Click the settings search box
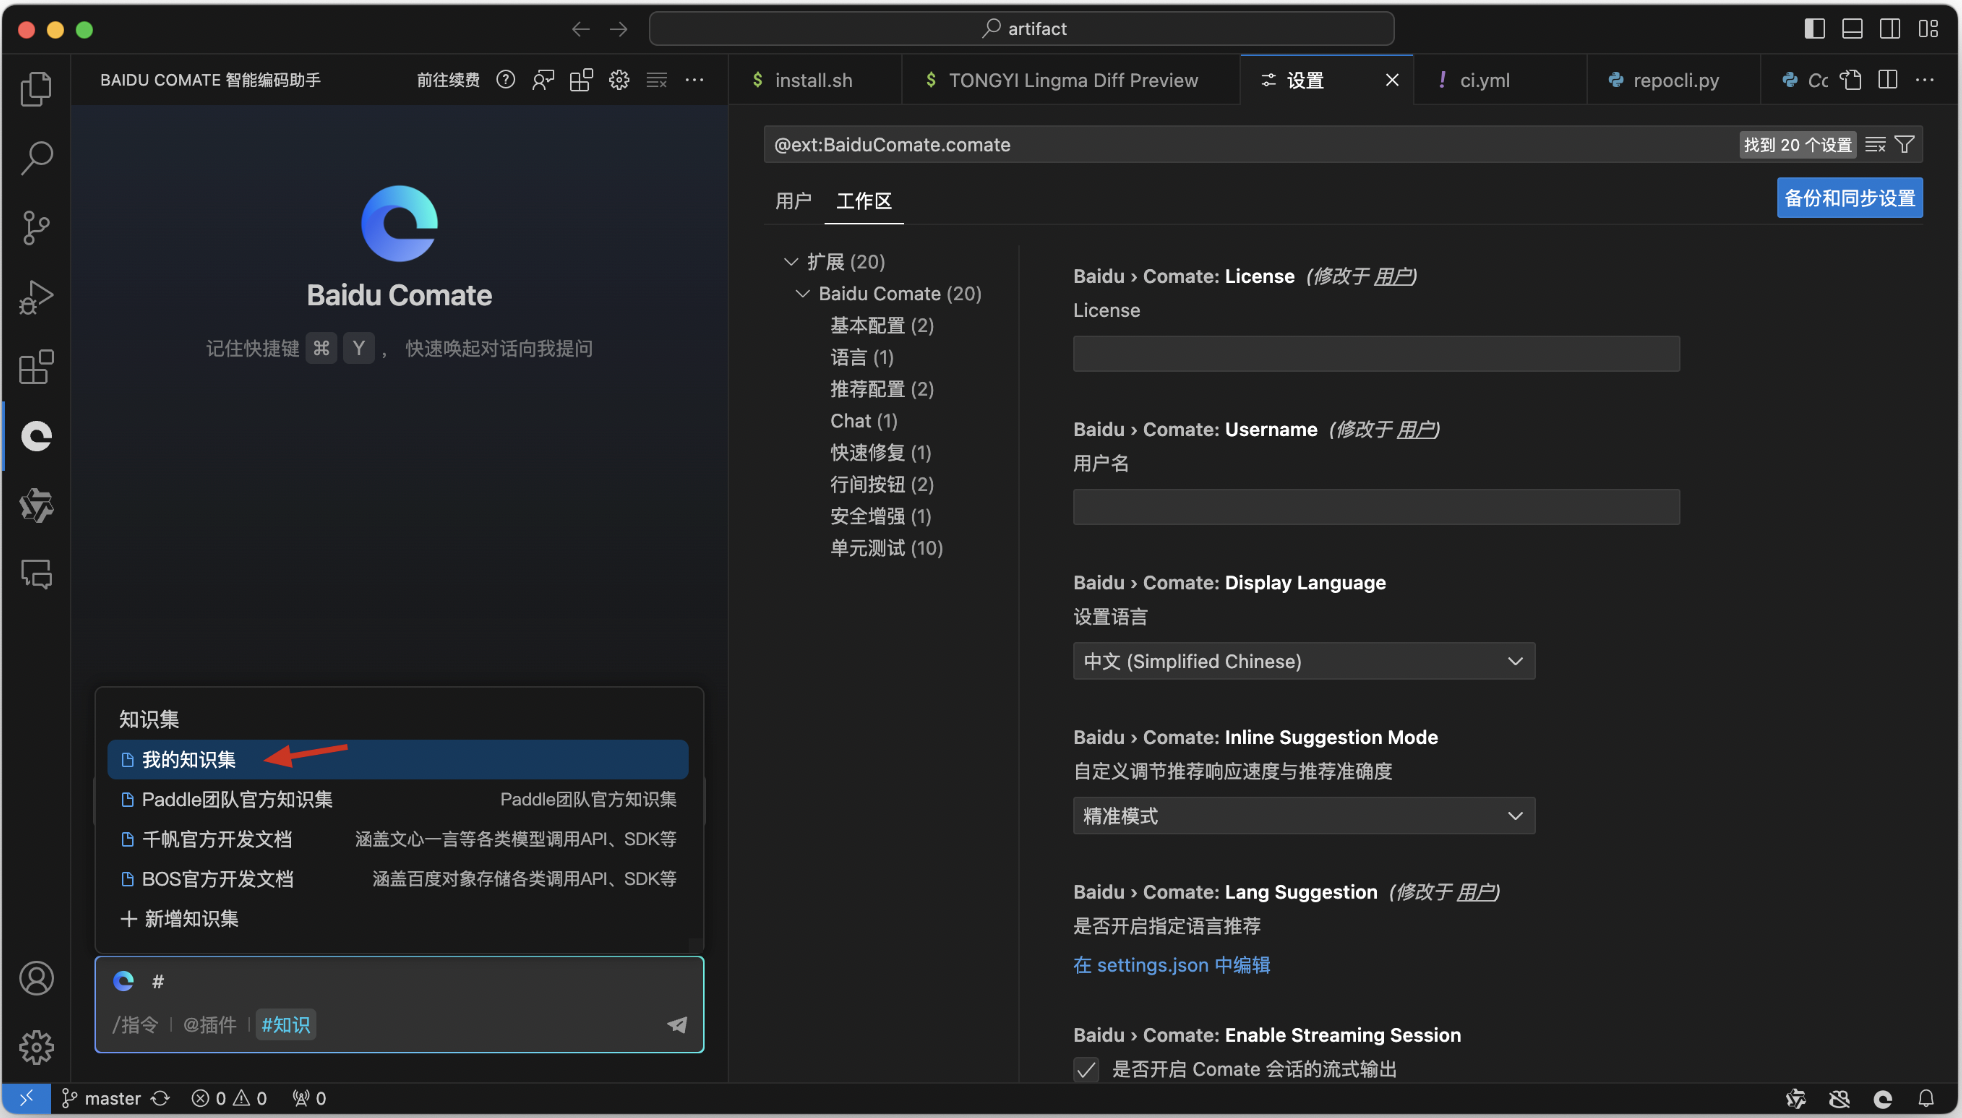 (1250, 145)
